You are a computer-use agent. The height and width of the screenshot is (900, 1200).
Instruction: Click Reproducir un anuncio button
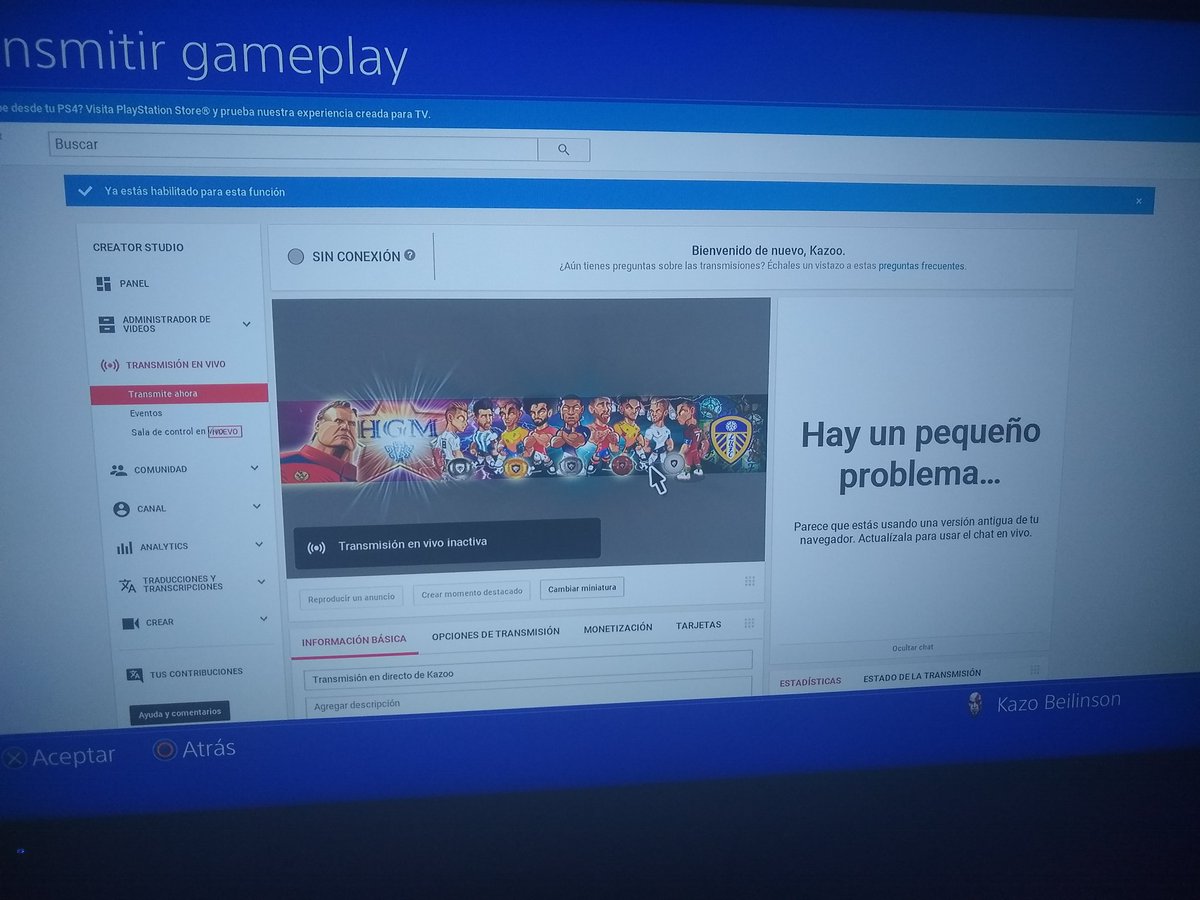pyautogui.click(x=351, y=597)
